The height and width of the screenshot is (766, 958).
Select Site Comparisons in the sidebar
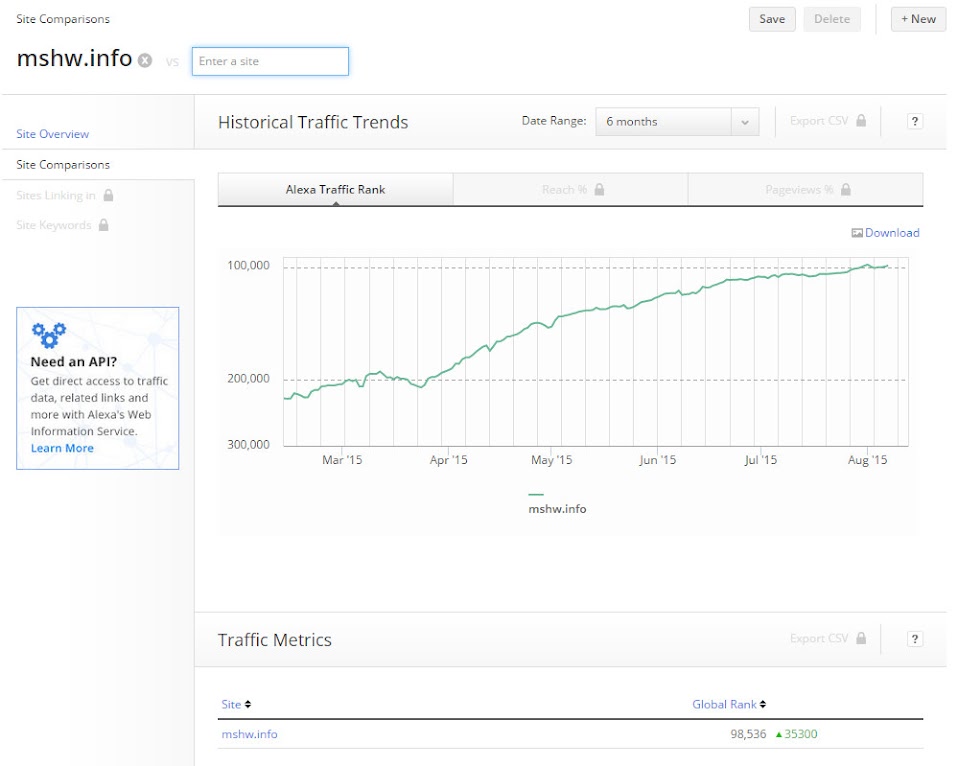coord(63,165)
